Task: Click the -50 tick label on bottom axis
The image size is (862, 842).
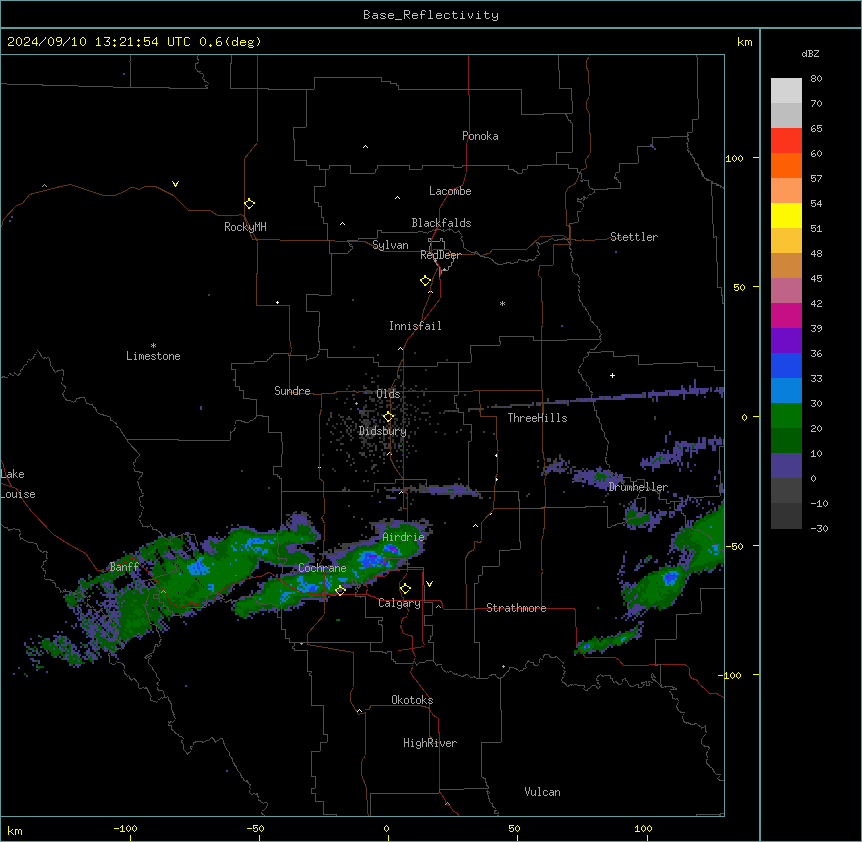Action: tap(255, 828)
